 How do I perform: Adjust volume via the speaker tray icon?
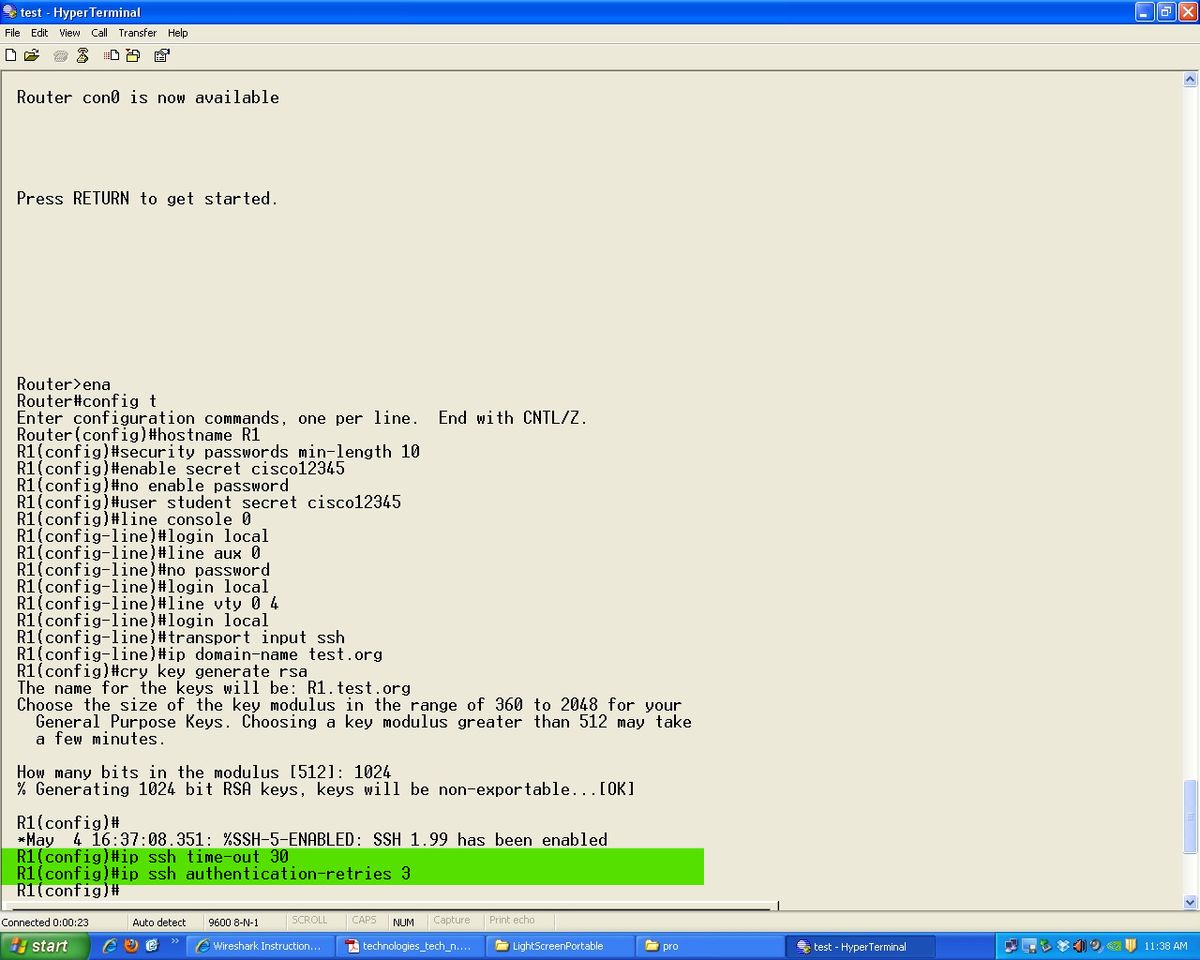pyautogui.click(x=1079, y=945)
